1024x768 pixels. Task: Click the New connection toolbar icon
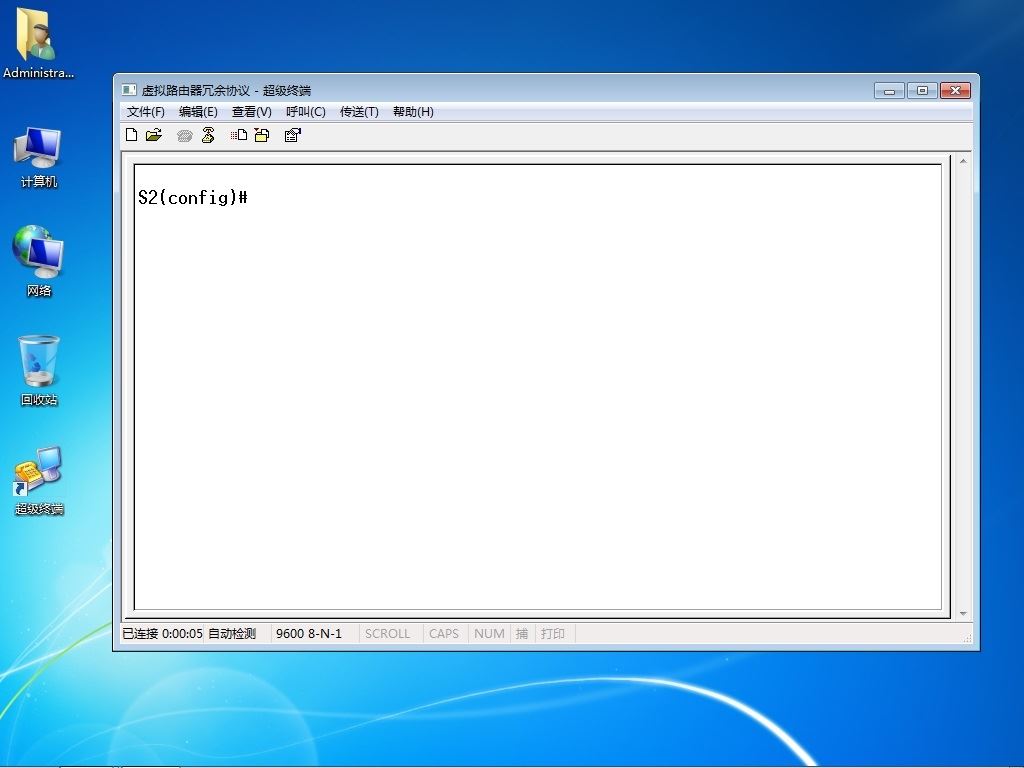tap(131, 135)
